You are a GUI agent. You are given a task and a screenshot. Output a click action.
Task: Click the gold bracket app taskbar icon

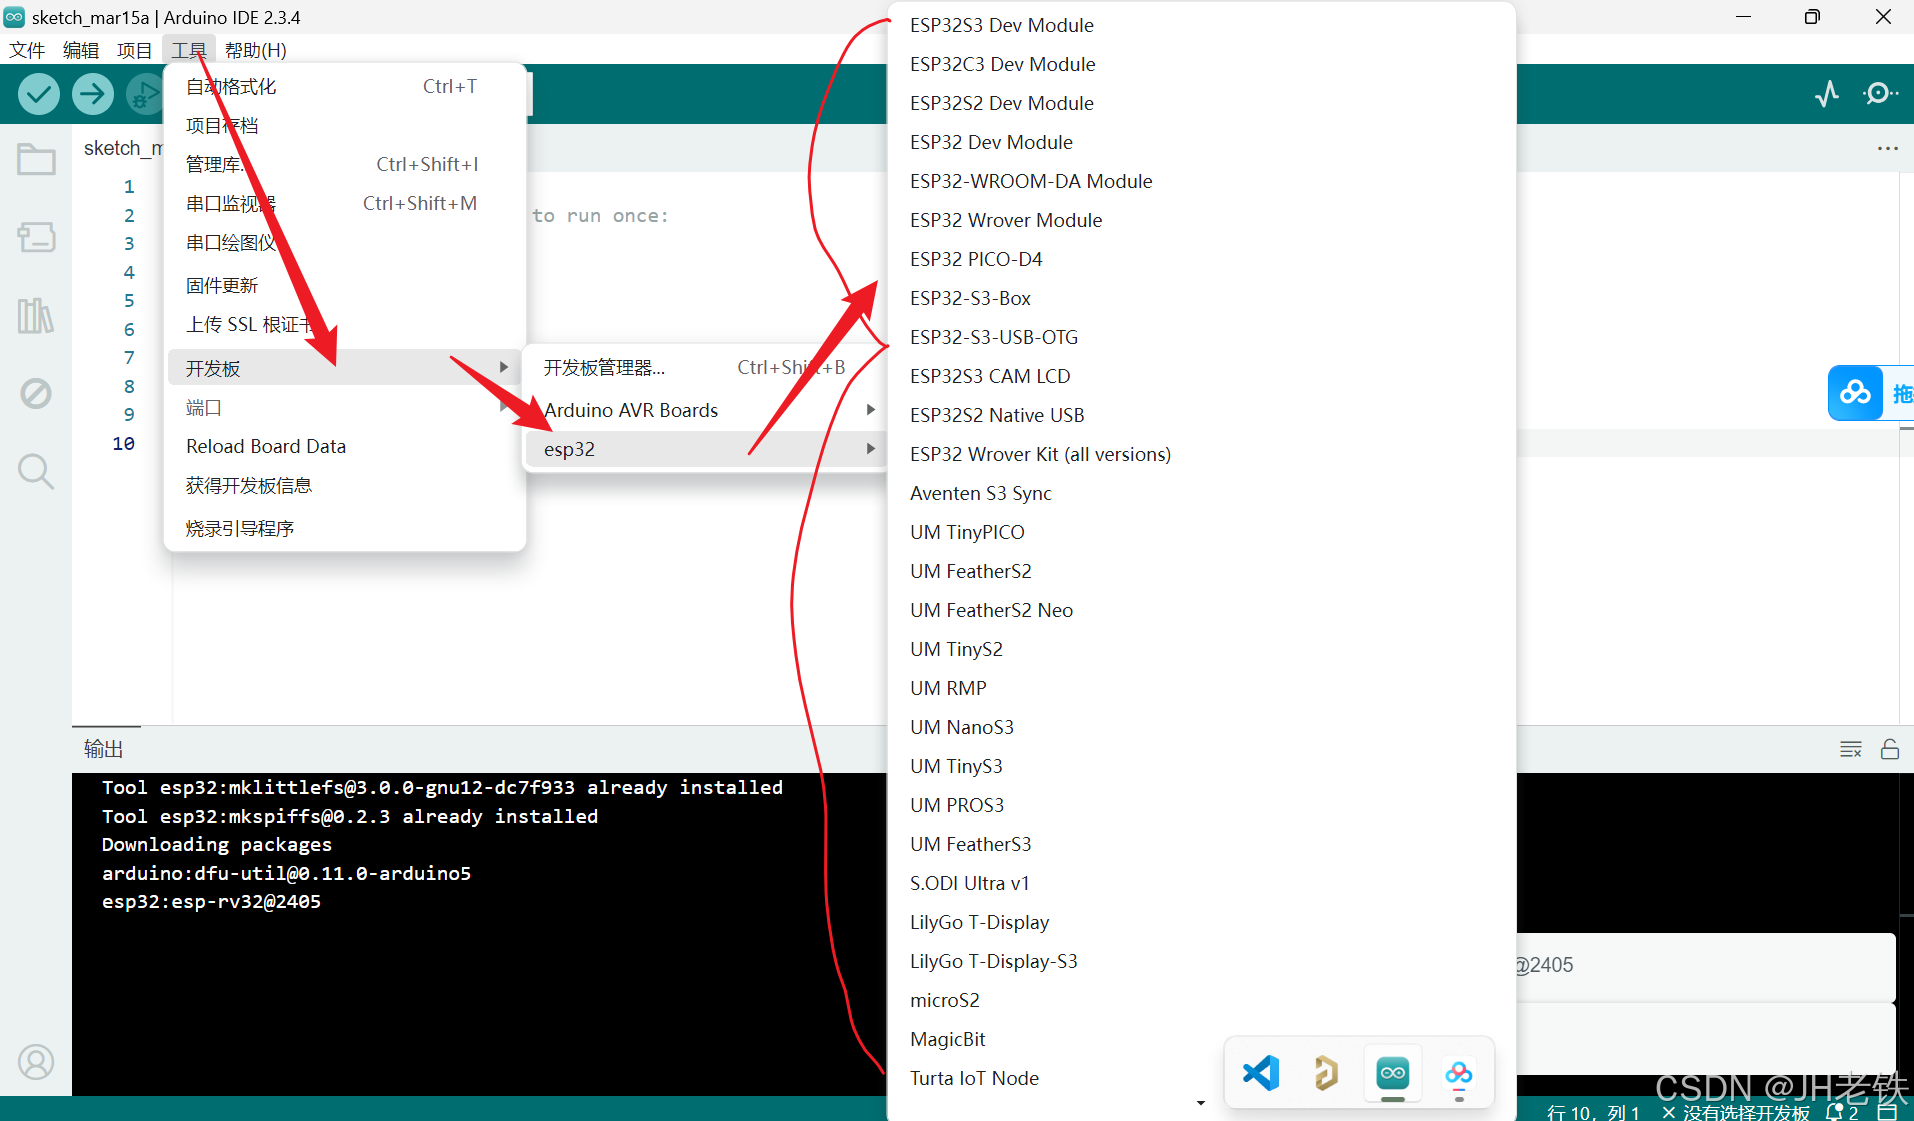click(1326, 1073)
